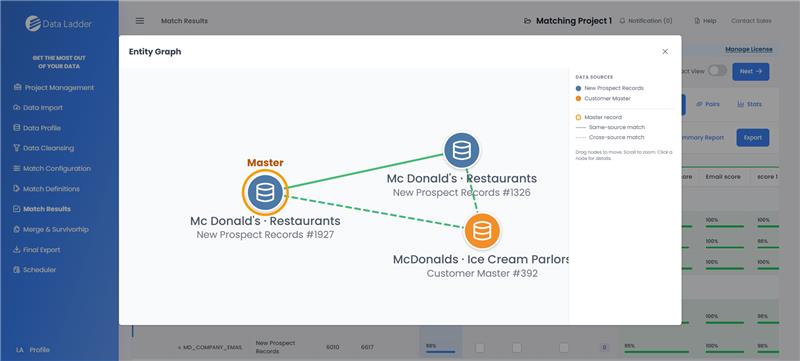Click the Cross-source match legend entry
Viewport: 800px width, 361px height.
pos(610,138)
